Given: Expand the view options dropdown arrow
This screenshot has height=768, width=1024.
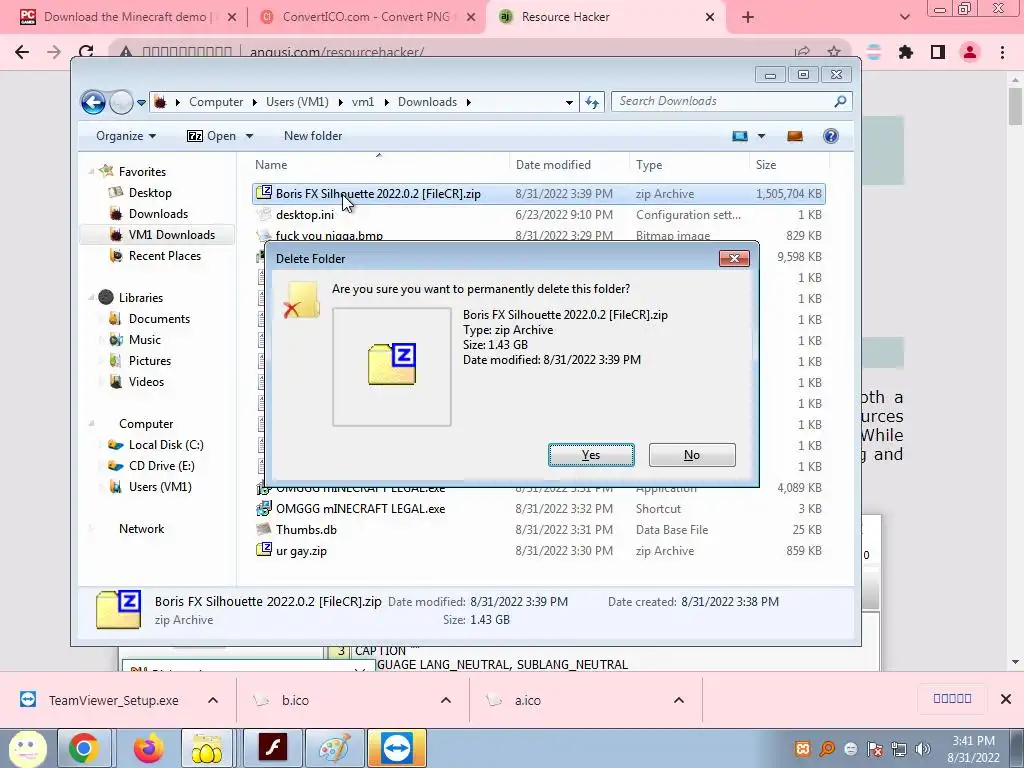Looking at the screenshot, I should (761, 136).
